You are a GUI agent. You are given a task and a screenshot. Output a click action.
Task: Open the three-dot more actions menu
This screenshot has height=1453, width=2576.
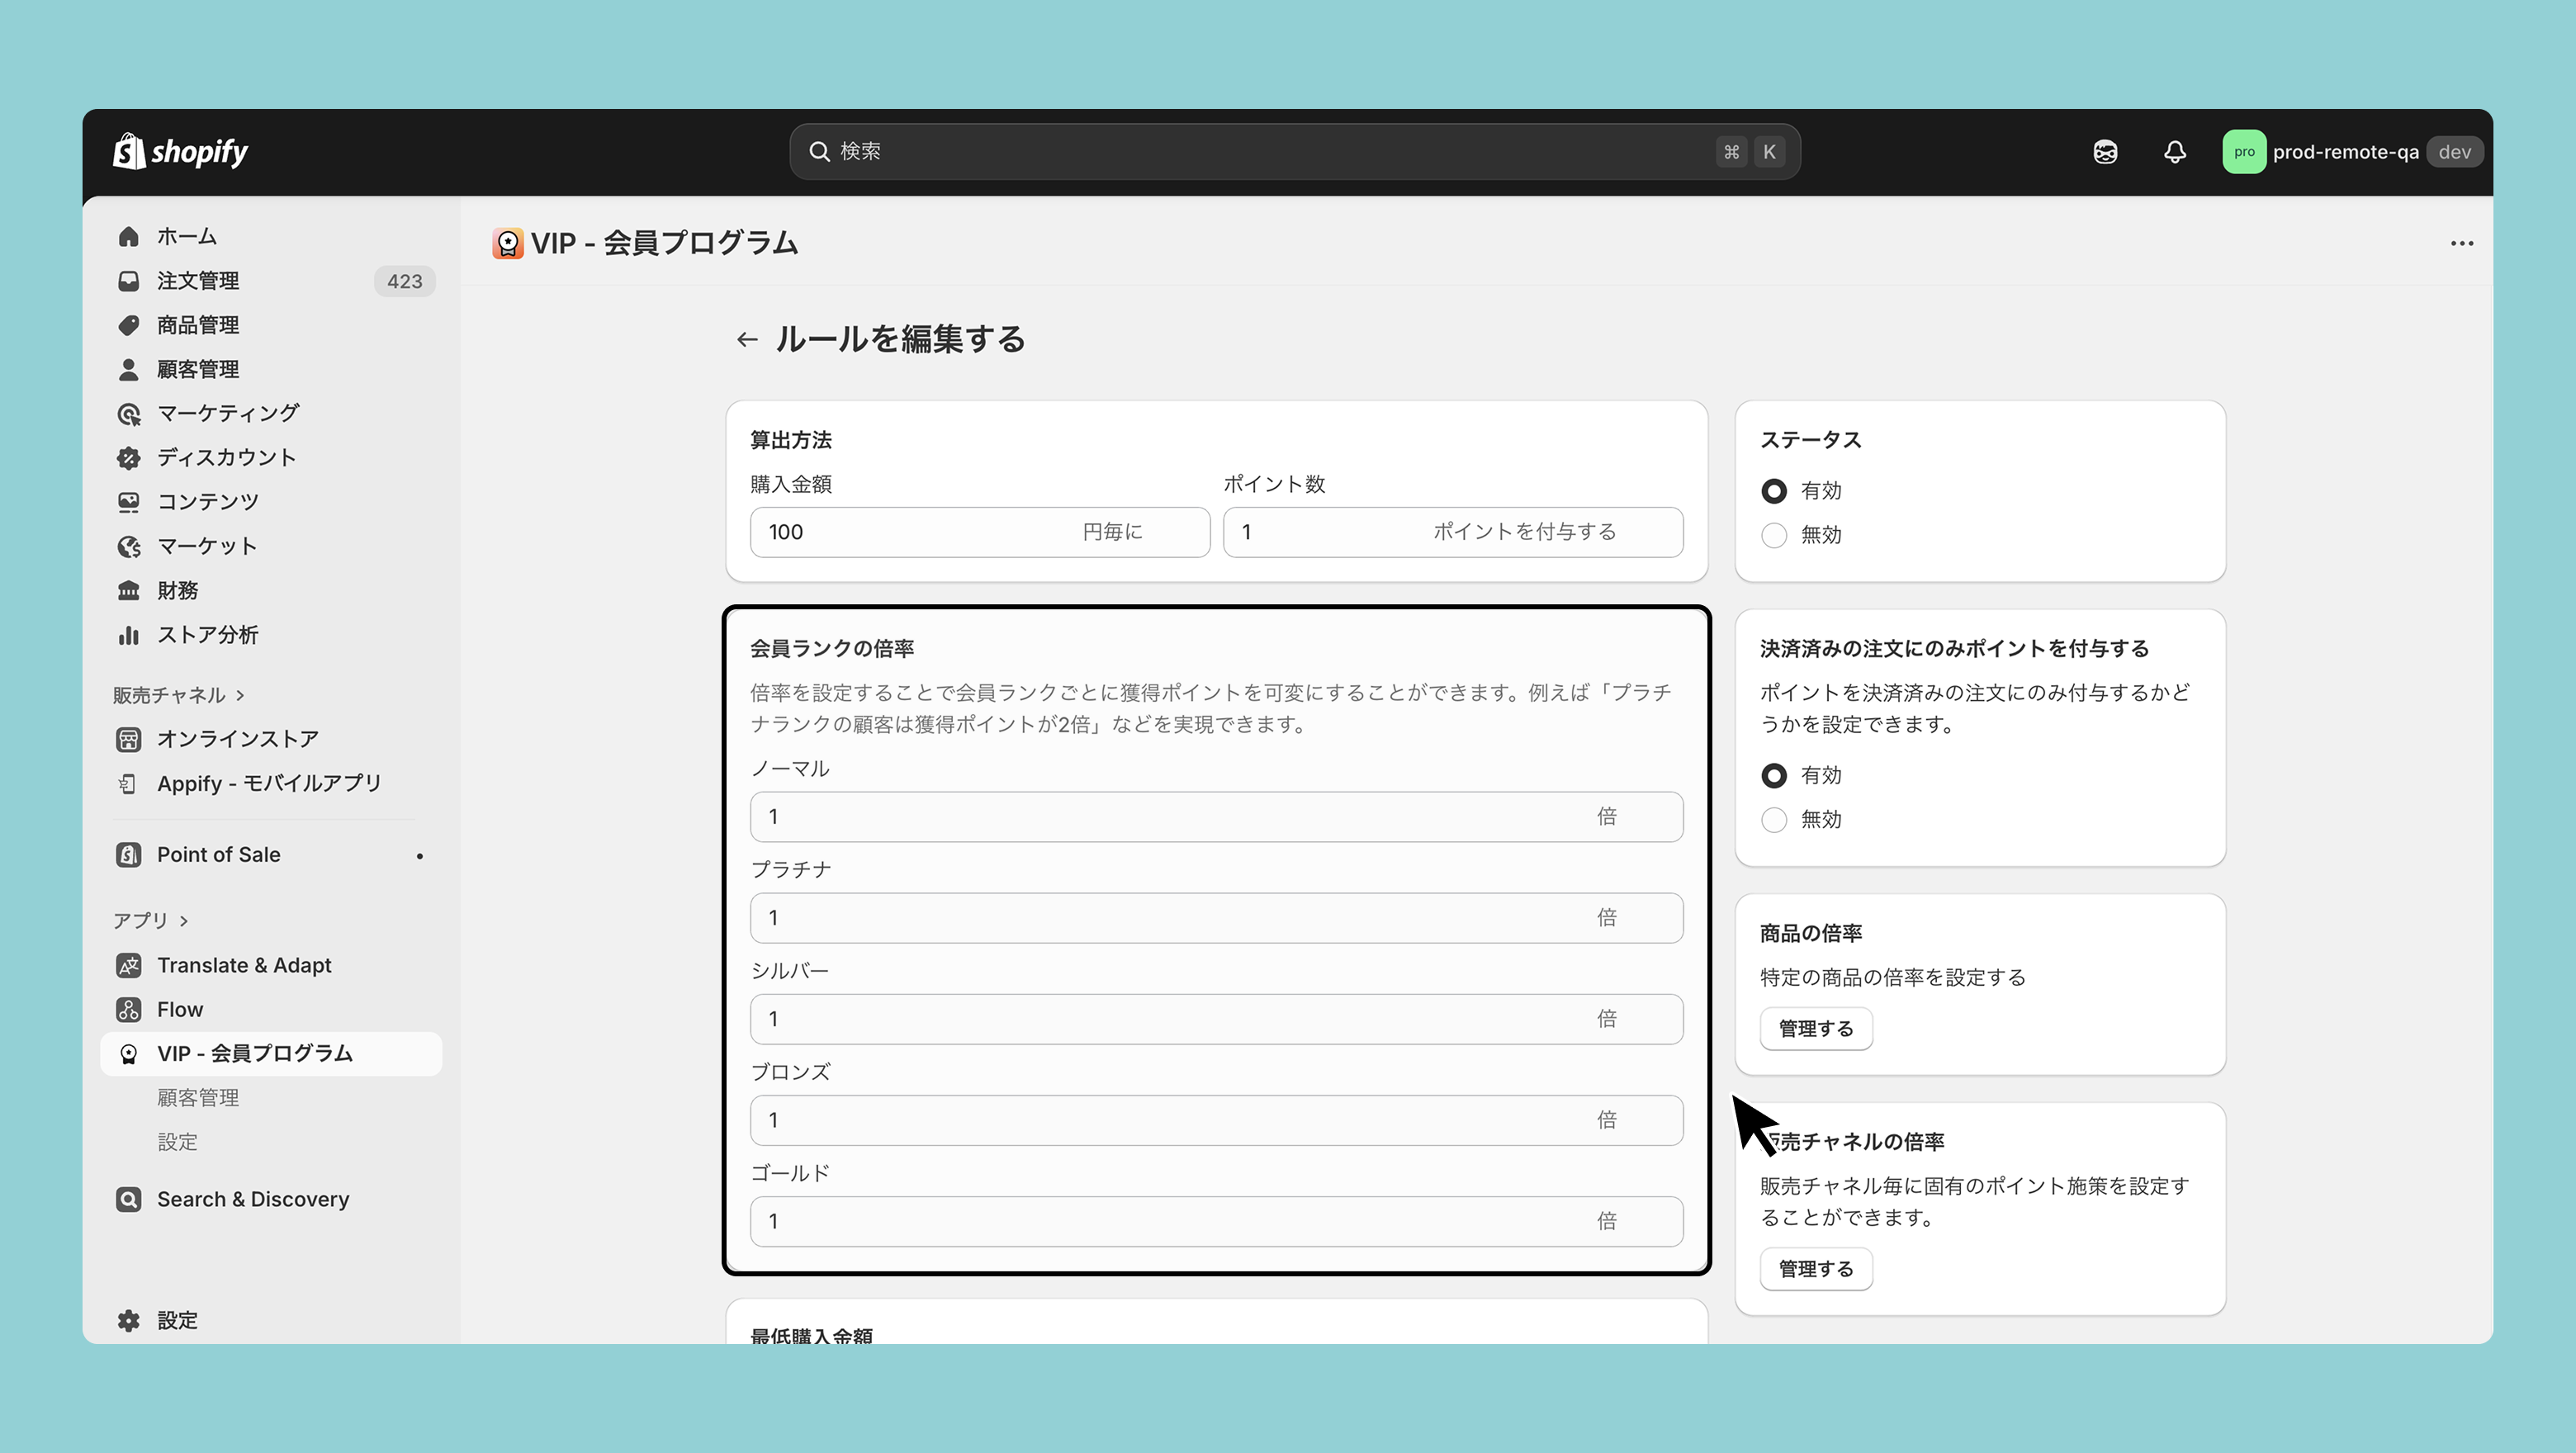pos(2461,243)
